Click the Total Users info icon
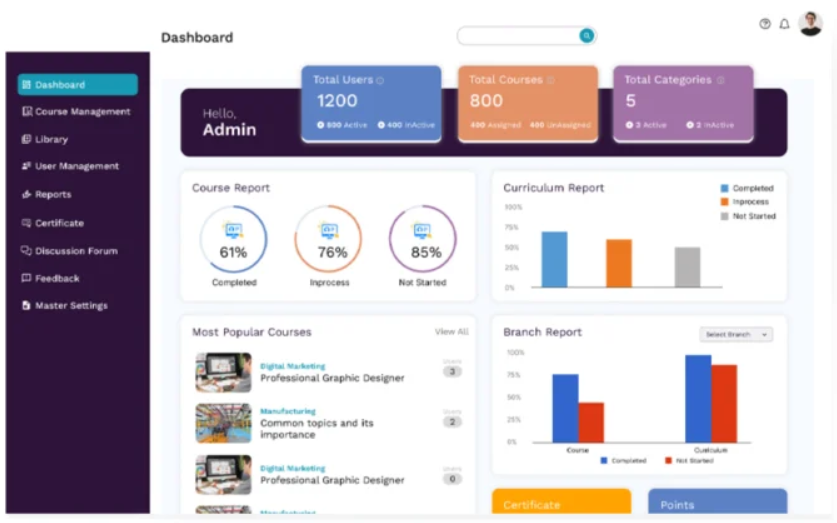The image size is (837, 523). (380, 80)
